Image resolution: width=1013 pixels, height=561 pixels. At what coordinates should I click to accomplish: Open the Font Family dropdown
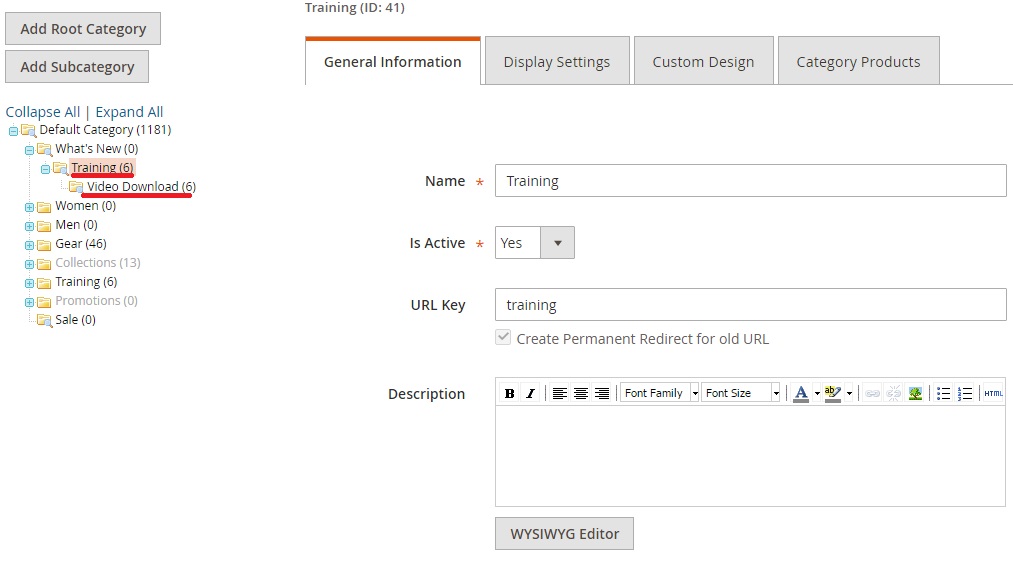[x=660, y=393]
